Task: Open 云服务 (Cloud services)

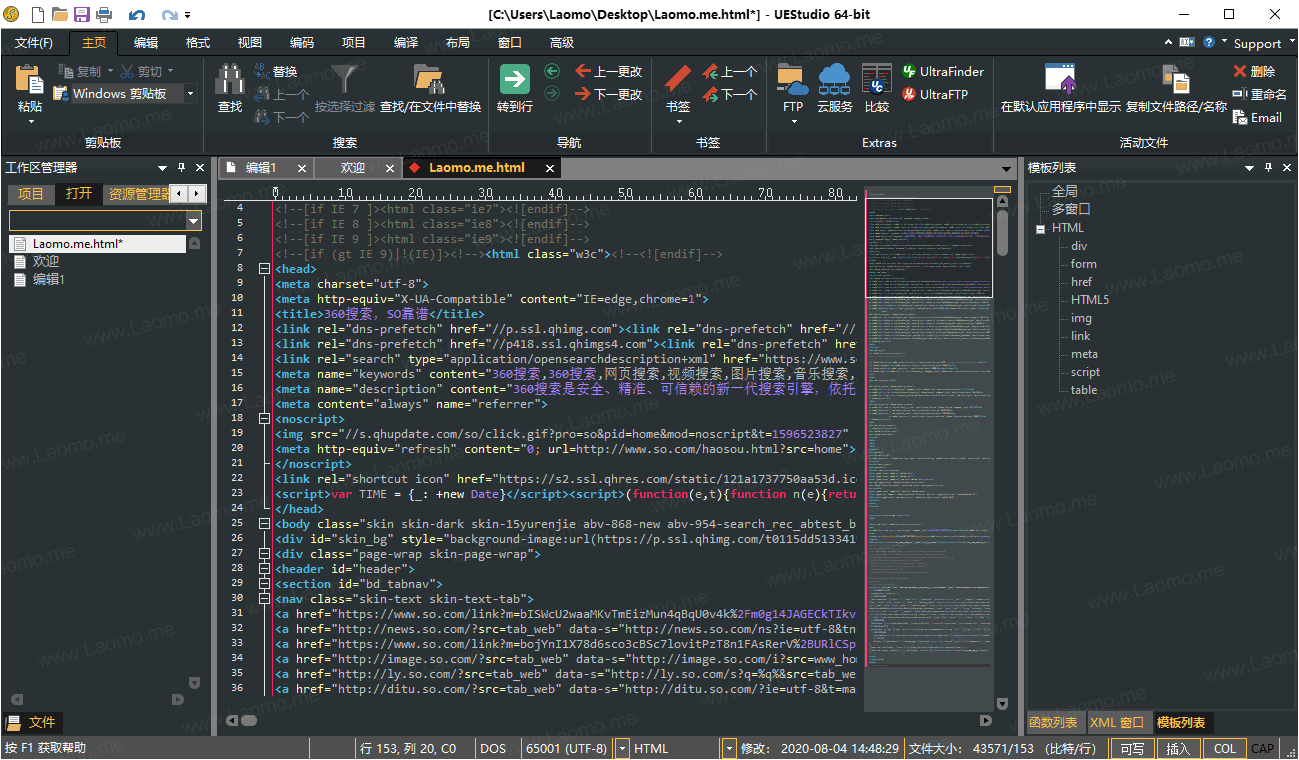Action: (x=834, y=89)
